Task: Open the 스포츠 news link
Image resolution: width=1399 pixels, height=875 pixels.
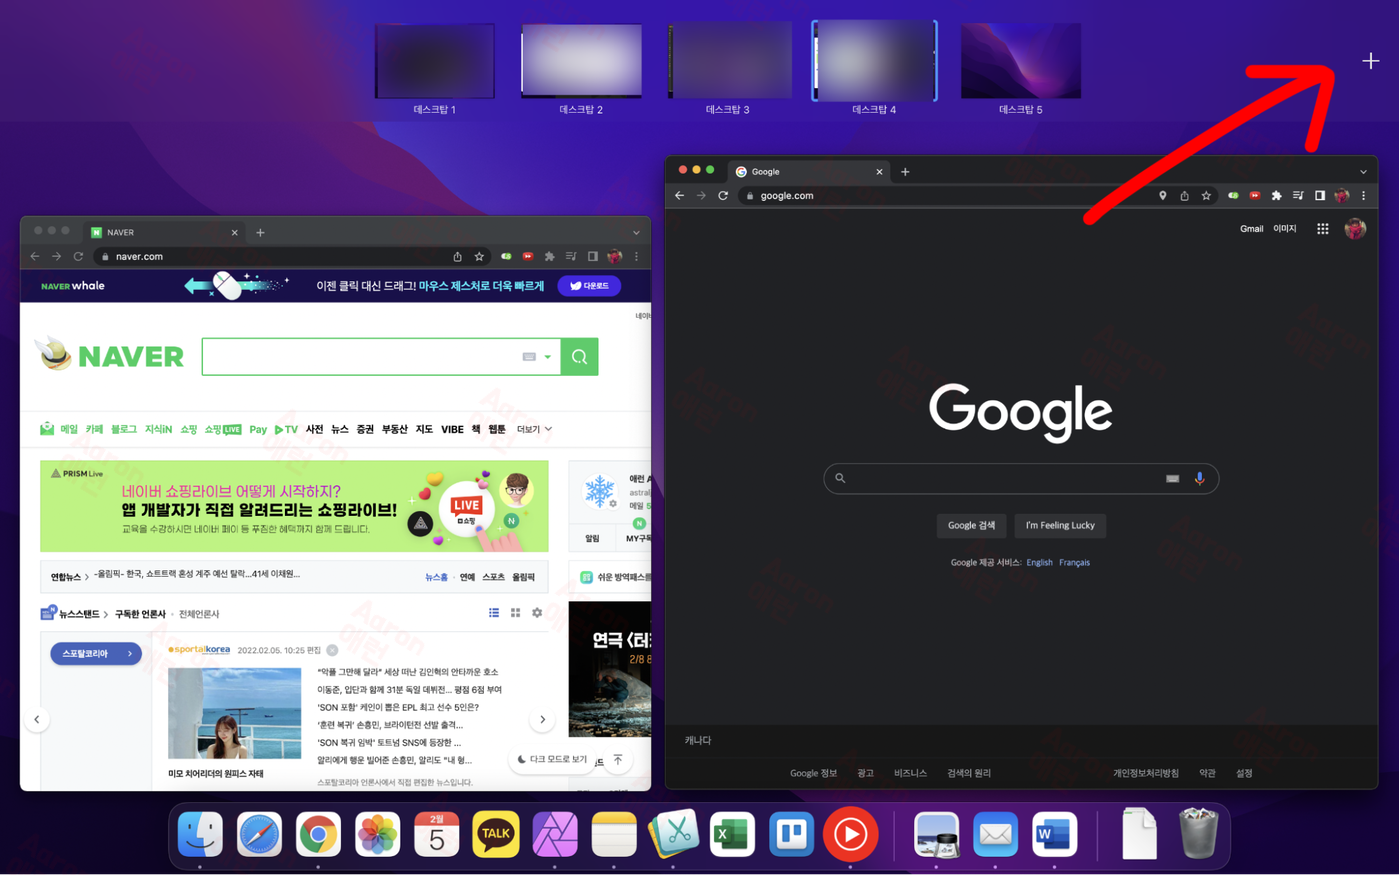Action: point(494,577)
